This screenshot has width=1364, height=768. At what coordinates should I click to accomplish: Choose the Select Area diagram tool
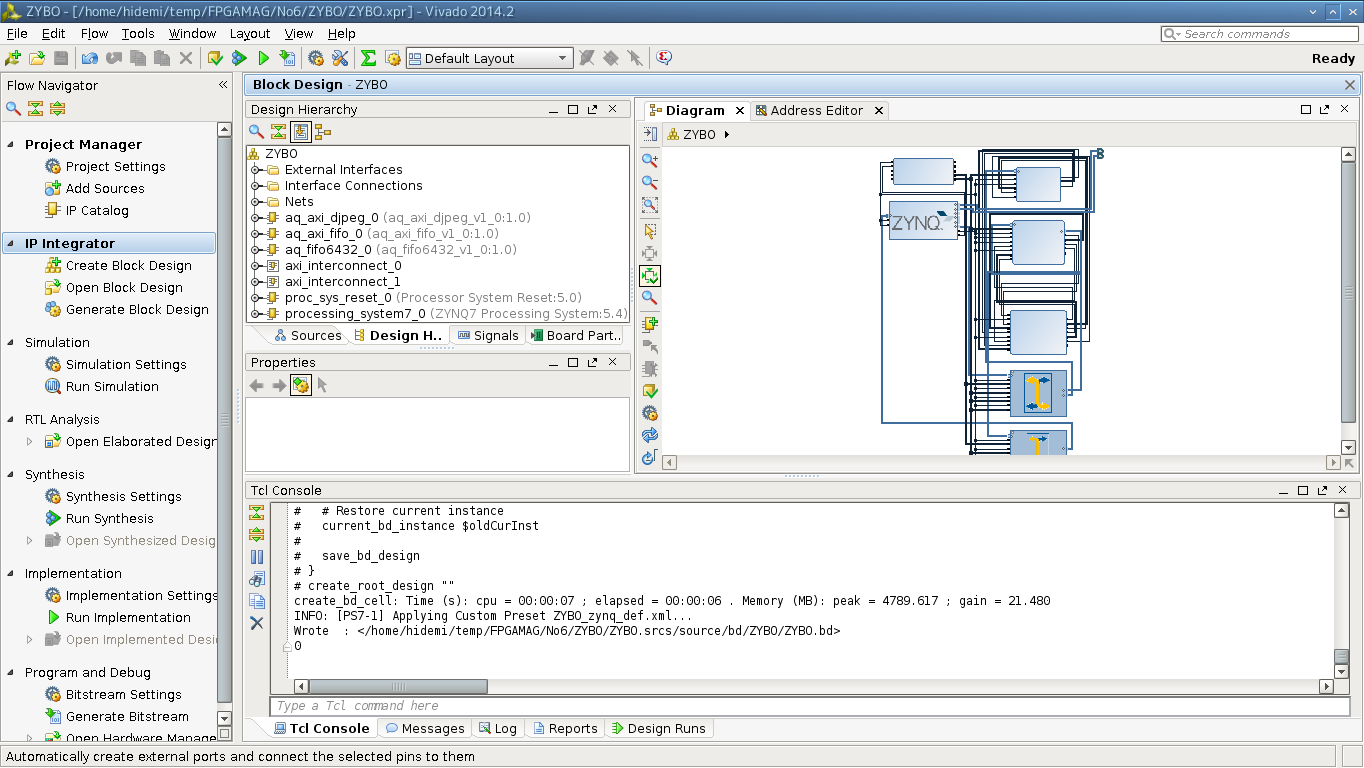click(650, 231)
